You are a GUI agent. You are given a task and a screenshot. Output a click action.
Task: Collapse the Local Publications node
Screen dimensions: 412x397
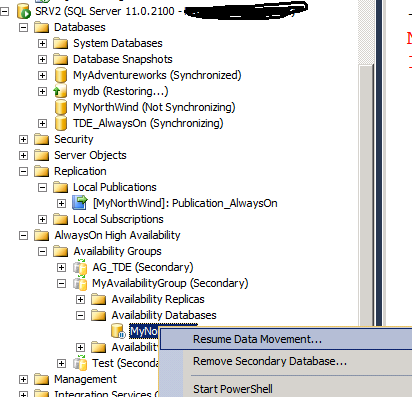(x=42, y=187)
